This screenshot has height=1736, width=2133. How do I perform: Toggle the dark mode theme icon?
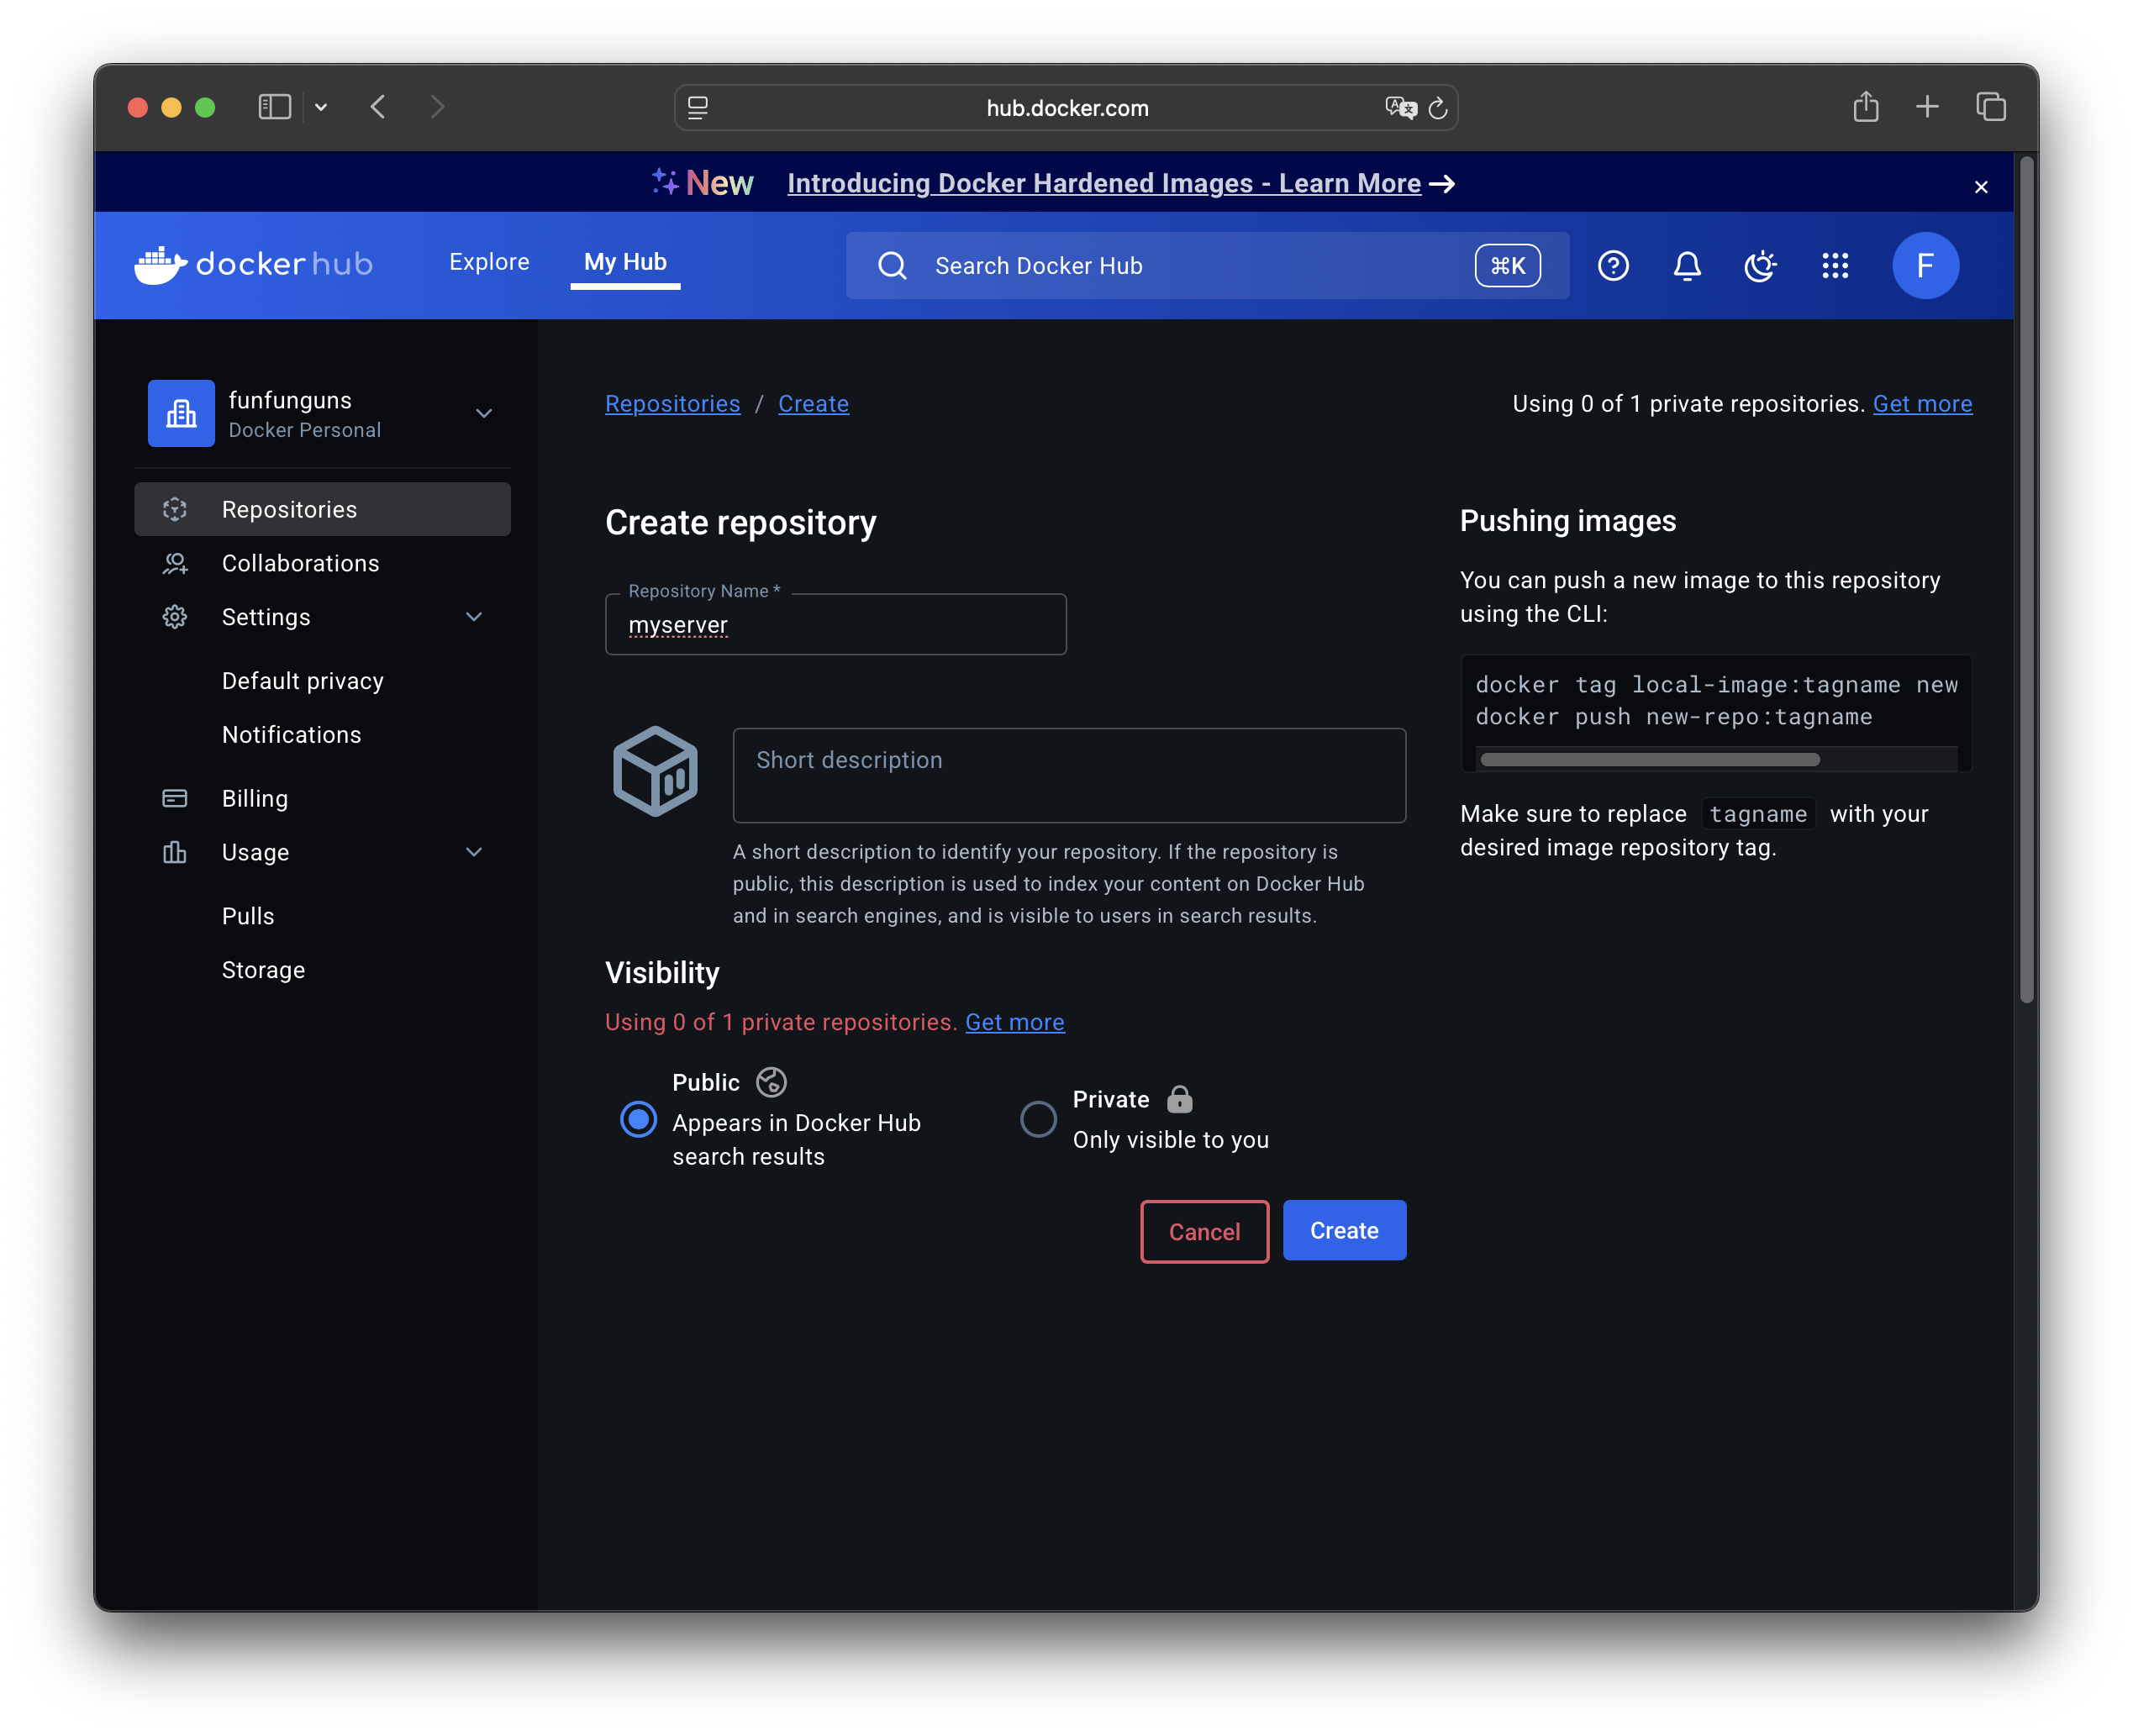coord(1760,265)
